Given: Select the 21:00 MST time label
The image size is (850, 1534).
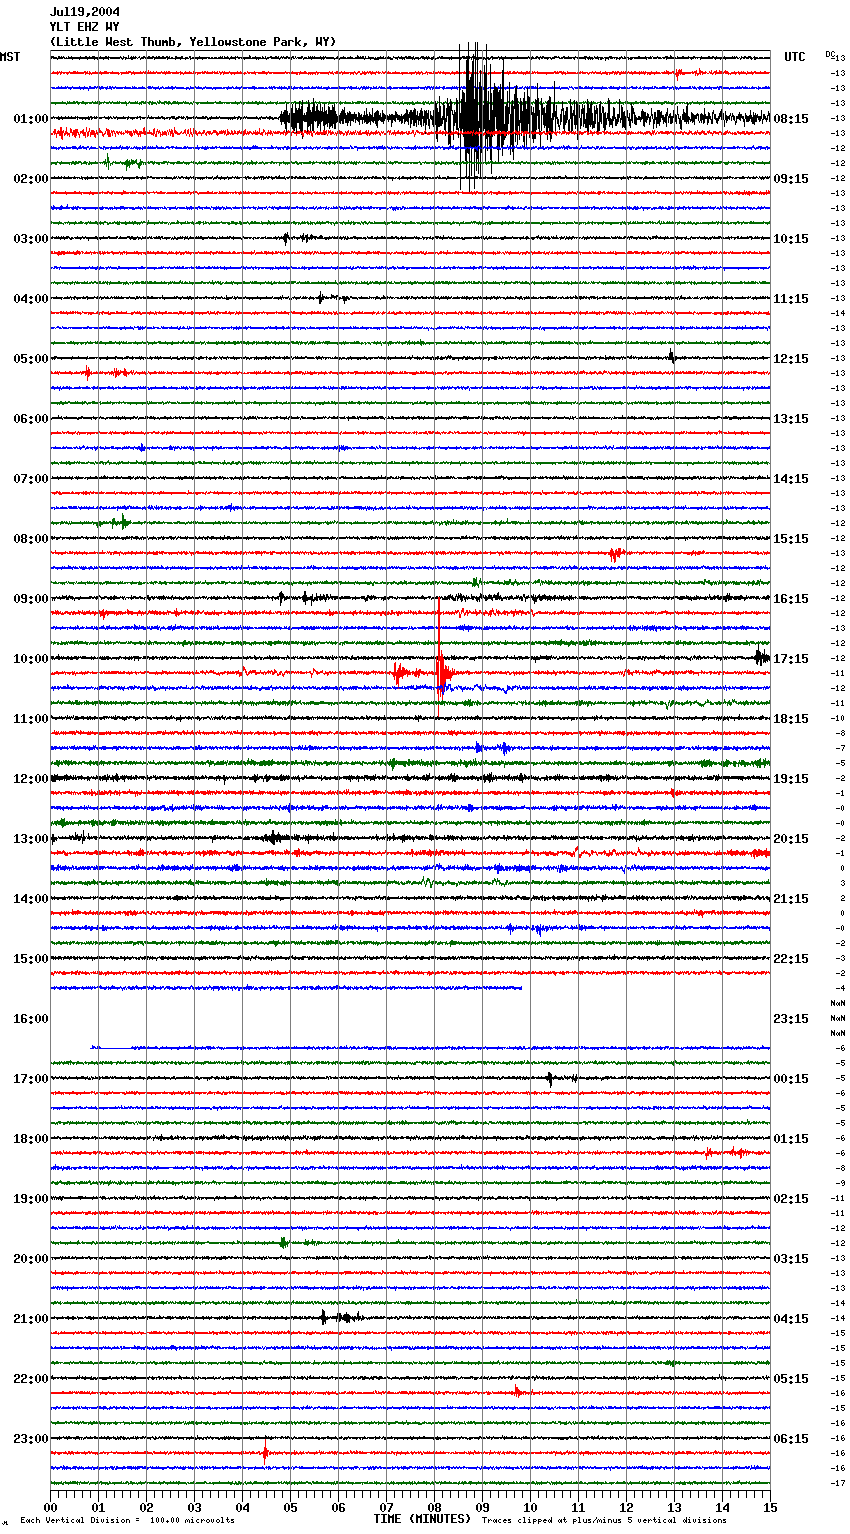Looking at the screenshot, I should (31, 1319).
